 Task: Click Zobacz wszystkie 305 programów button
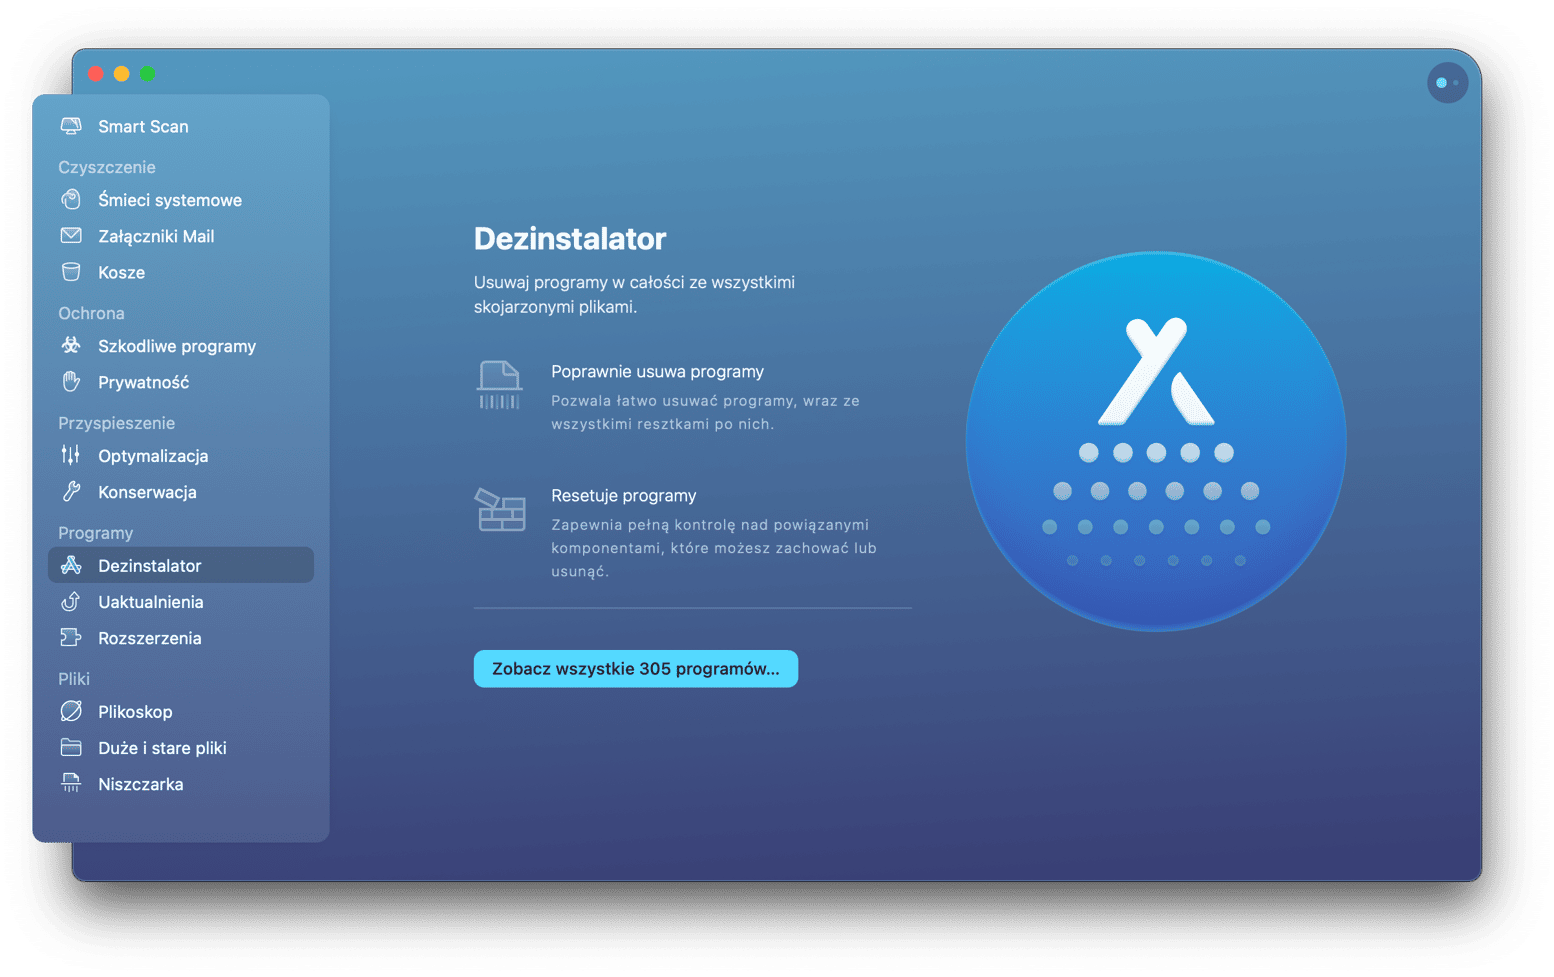point(636,669)
